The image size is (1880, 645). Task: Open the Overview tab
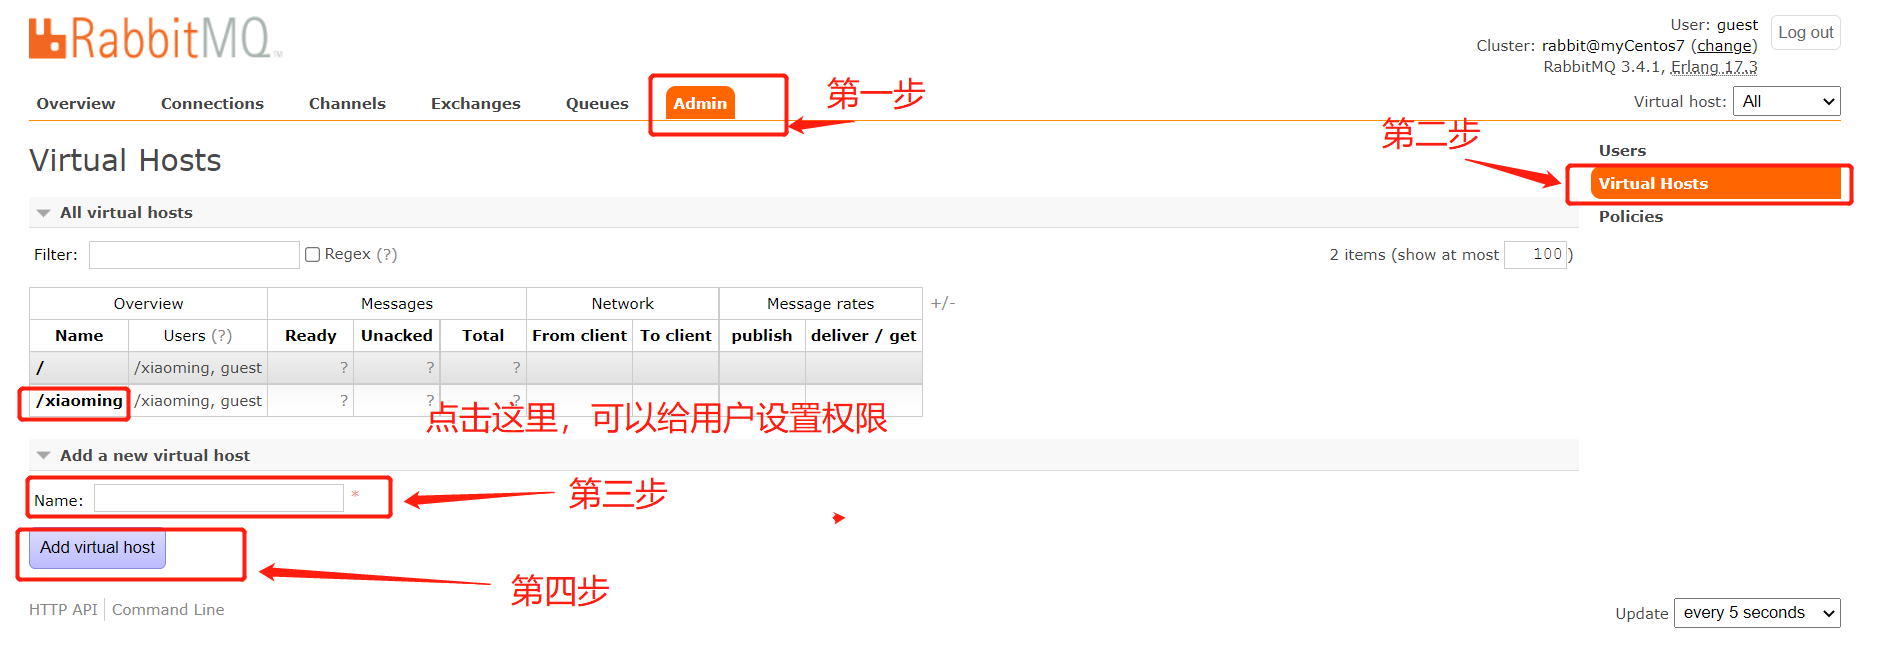[76, 103]
